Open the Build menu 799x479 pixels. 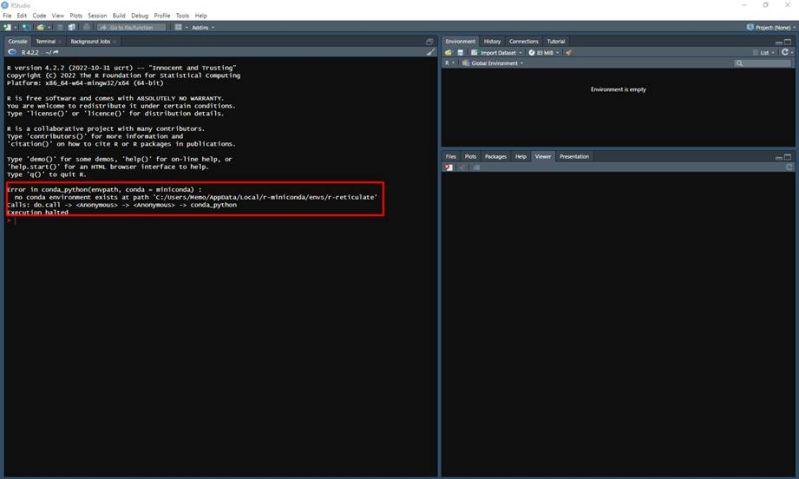coord(119,16)
